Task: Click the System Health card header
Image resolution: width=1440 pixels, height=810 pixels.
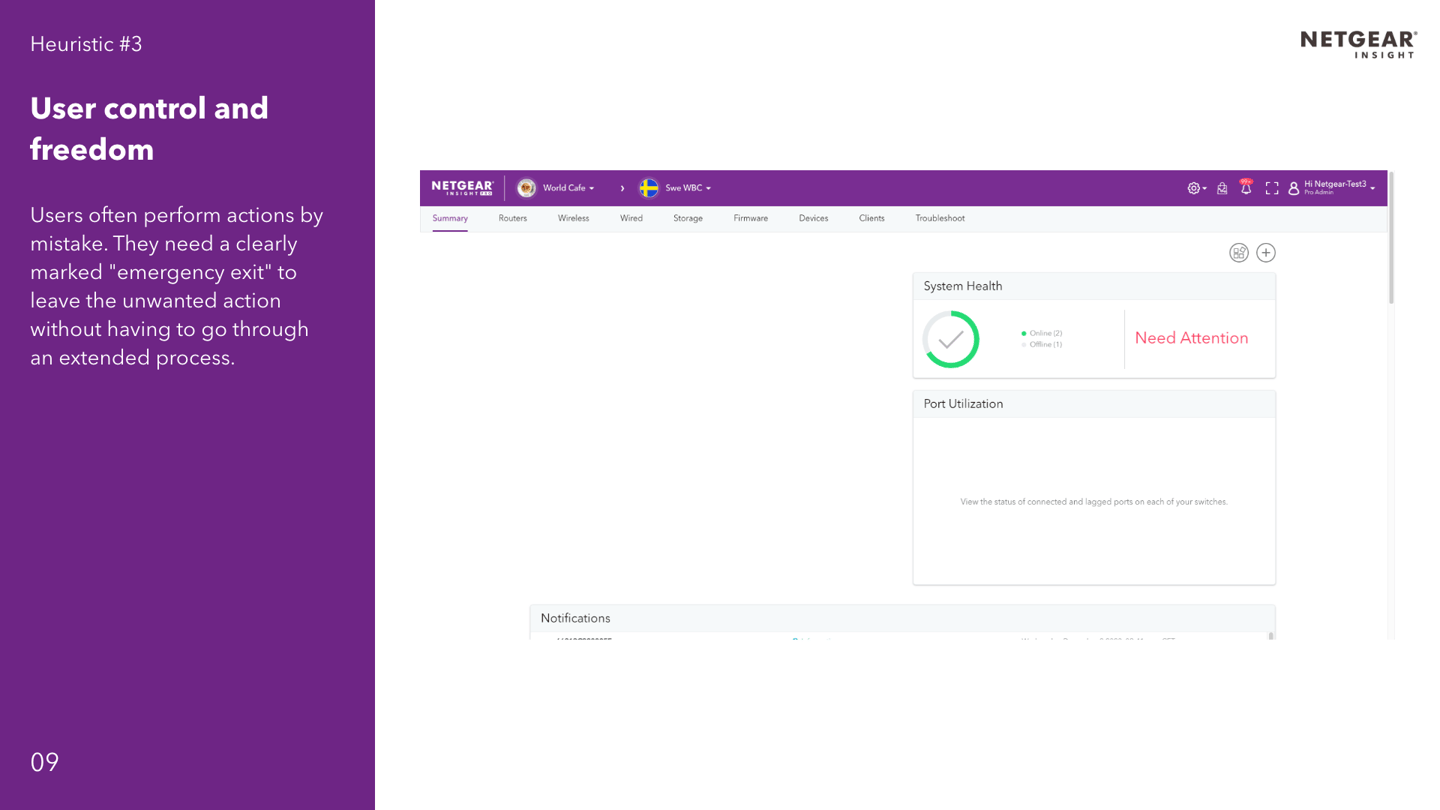Action: (x=1094, y=286)
